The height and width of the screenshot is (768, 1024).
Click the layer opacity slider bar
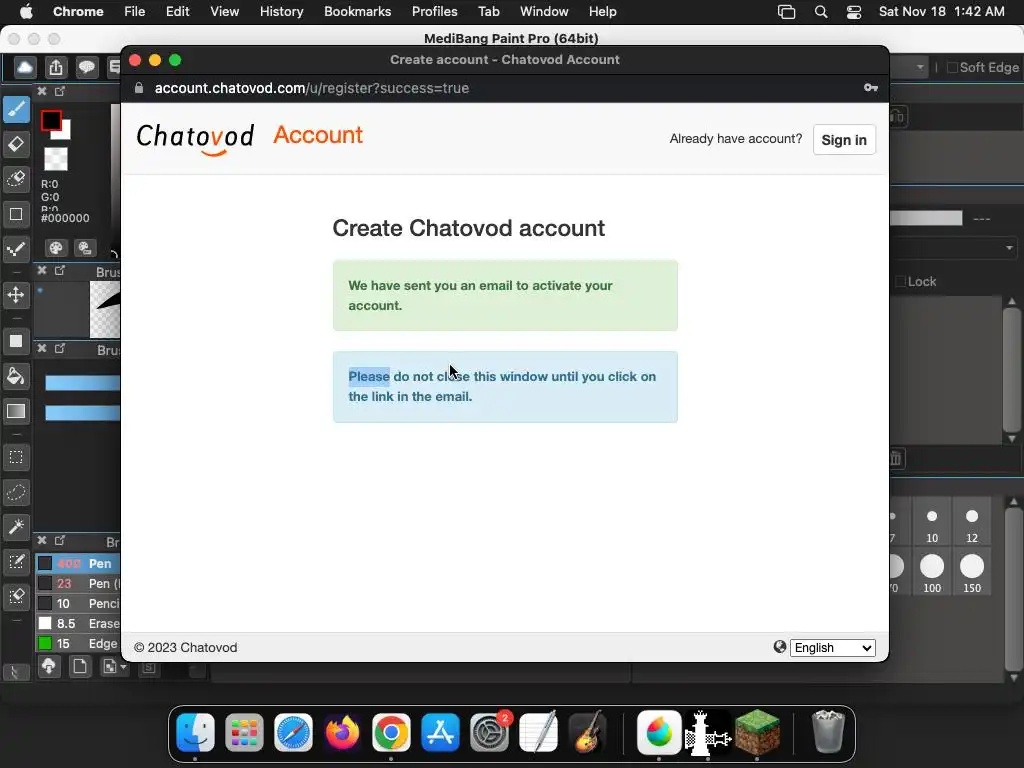(x=926, y=218)
